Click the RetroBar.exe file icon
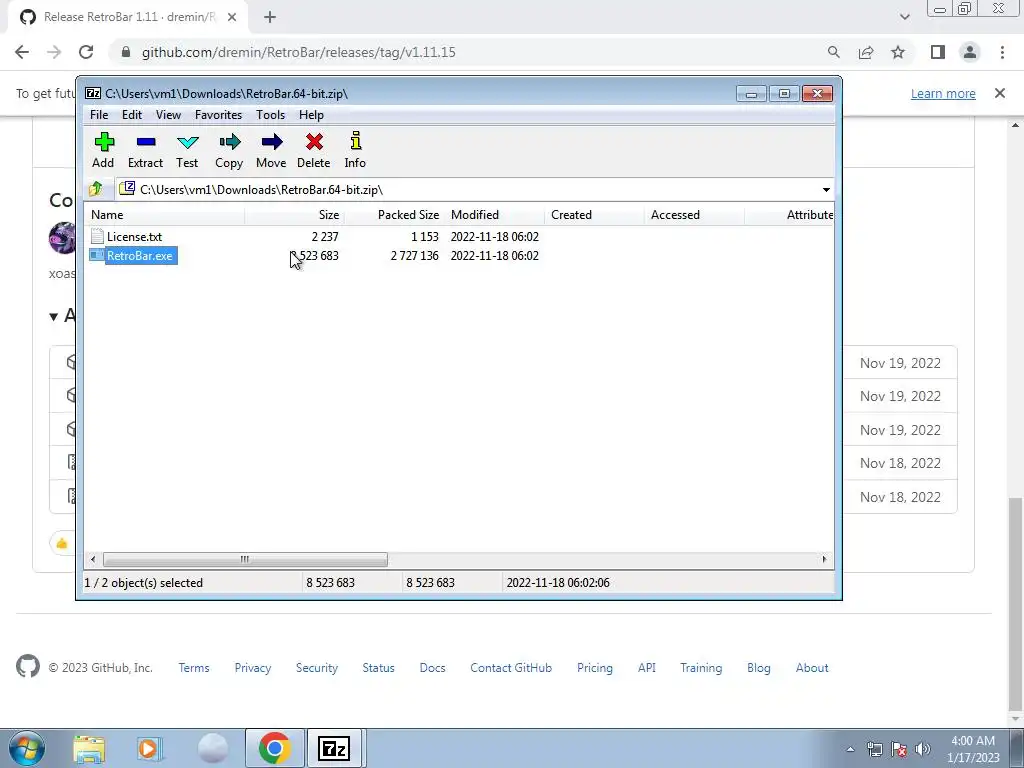Image resolution: width=1024 pixels, height=768 pixels. pyautogui.click(x=97, y=255)
